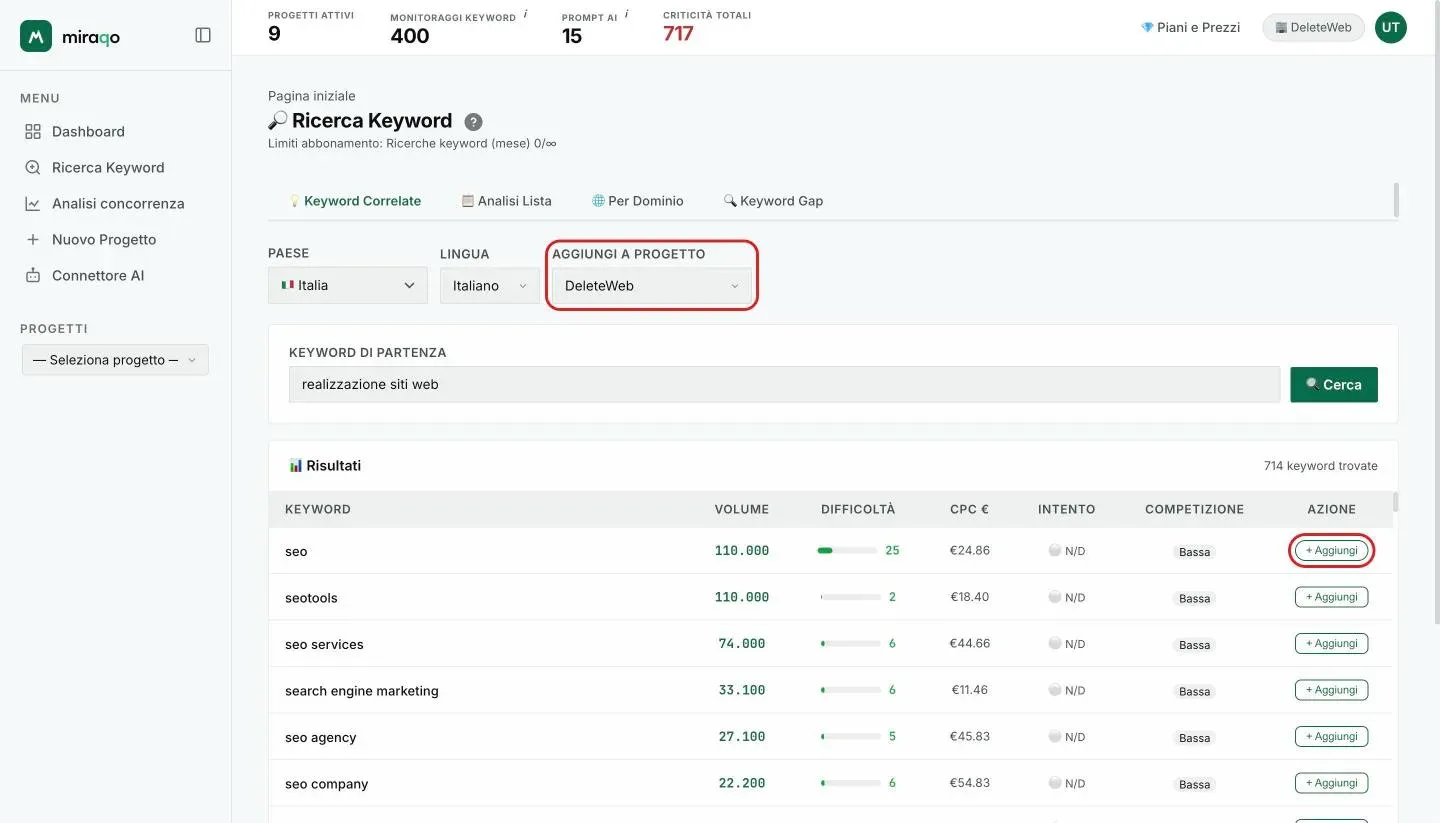
Task: Open Connettore AI from sidebar menu
Action: [98, 275]
